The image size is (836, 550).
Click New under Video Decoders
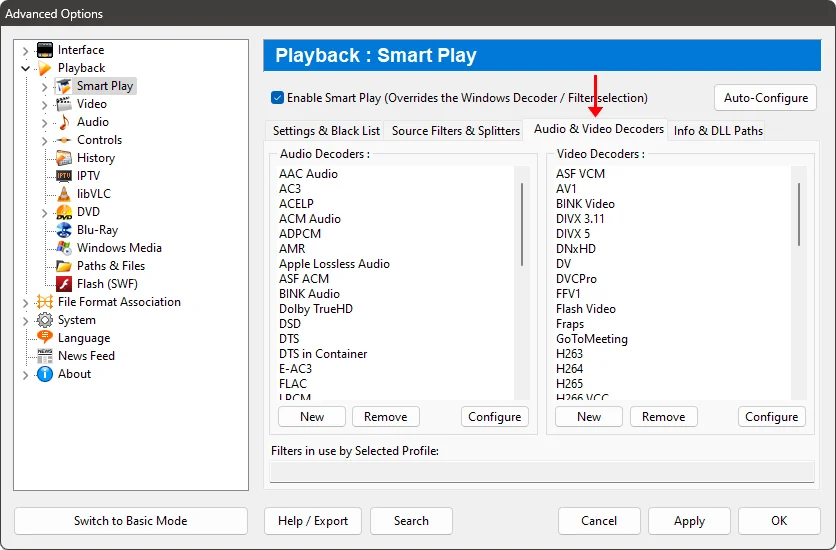(x=589, y=417)
